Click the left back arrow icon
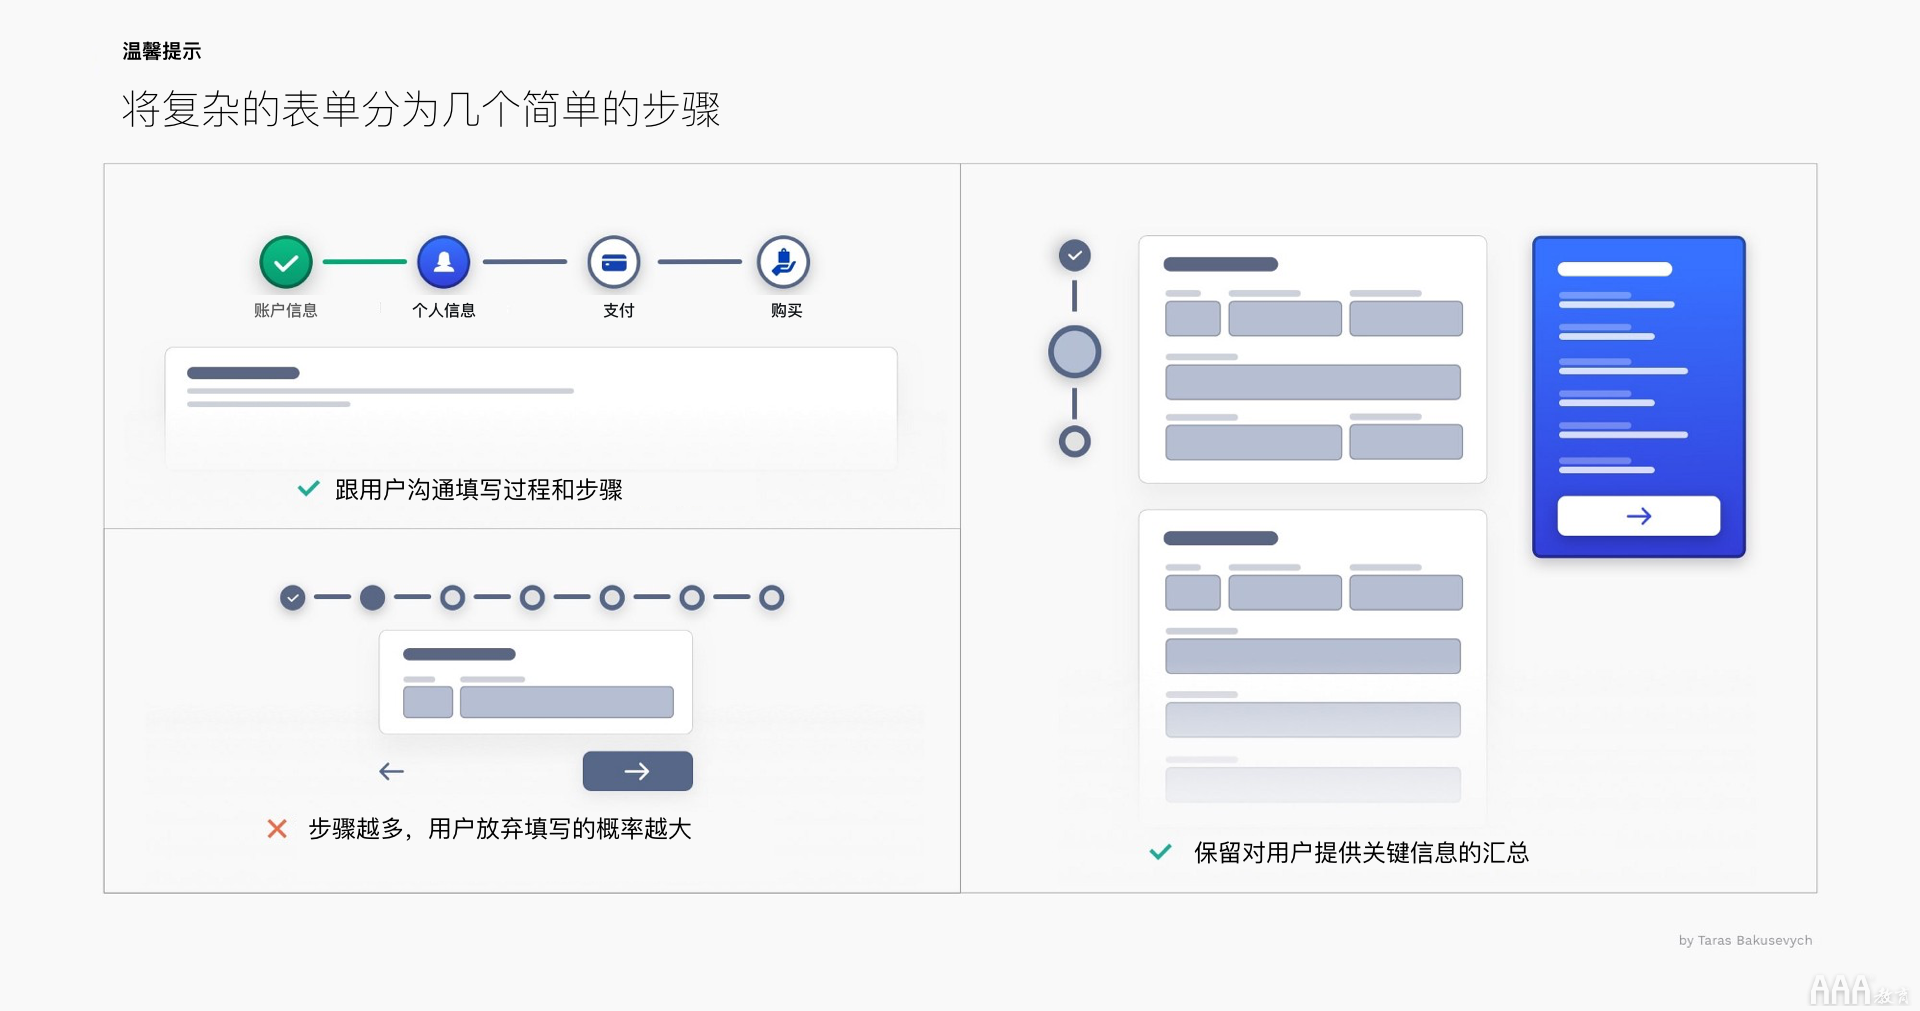 392,771
